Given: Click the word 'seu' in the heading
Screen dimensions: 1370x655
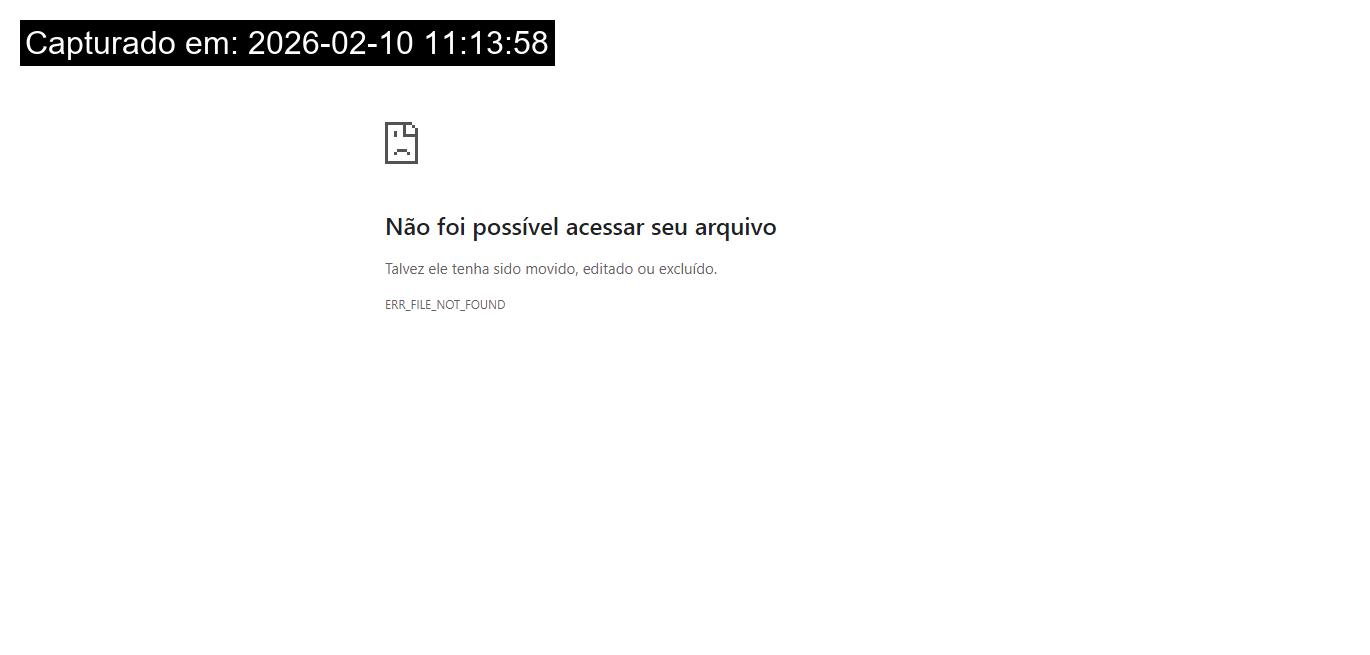Looking at the screenshot, I should click(670, 228).
